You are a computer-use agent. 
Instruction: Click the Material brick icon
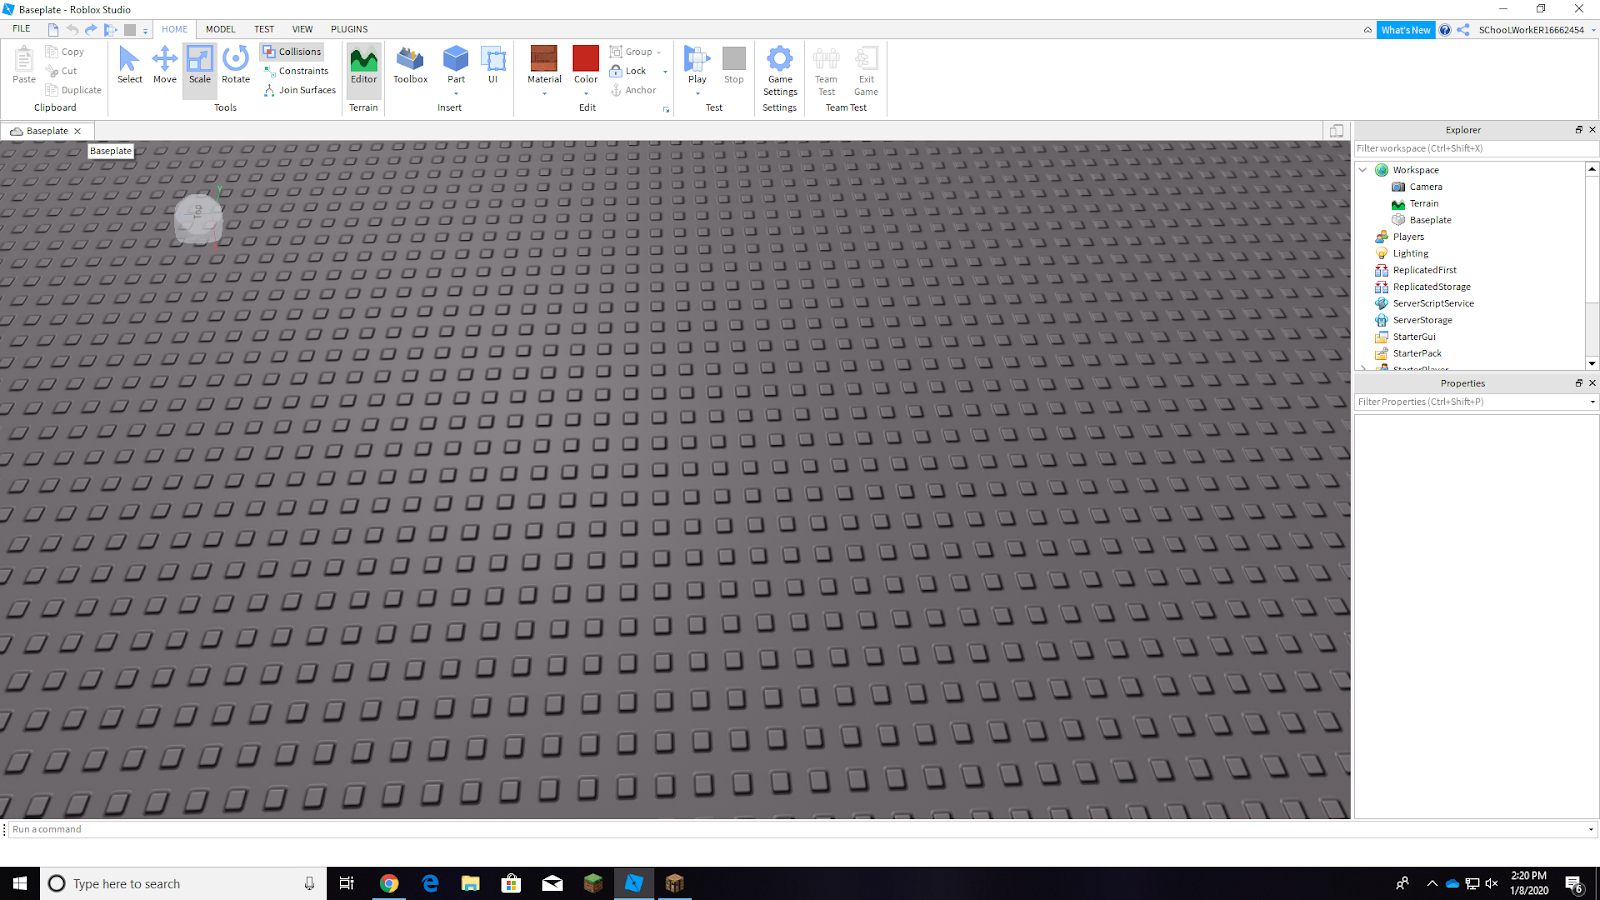pos(544,58)
